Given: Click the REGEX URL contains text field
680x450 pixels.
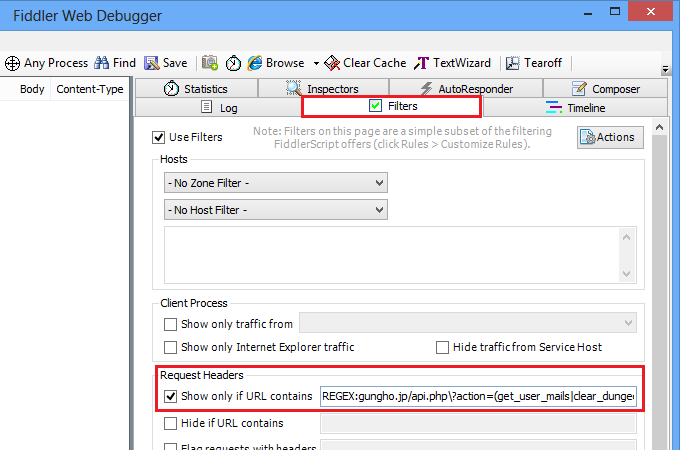Looking at the screenshot, I should pos(477,396).
